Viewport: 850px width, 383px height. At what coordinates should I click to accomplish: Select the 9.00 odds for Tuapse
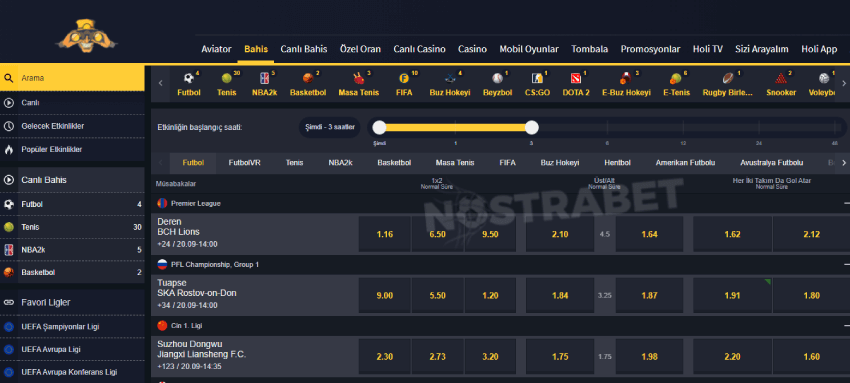click(x=384, y=295)
